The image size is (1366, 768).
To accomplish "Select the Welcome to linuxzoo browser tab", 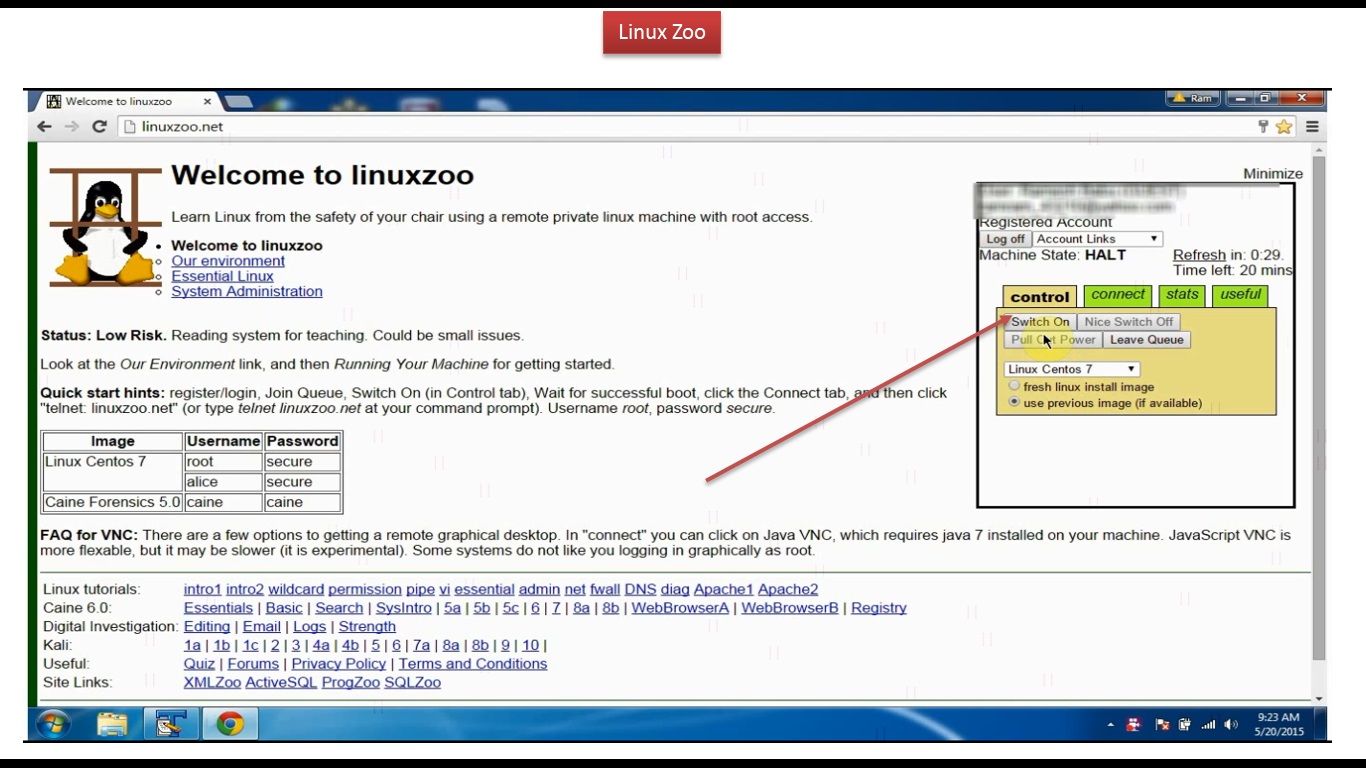I will [x=126, y=101].
